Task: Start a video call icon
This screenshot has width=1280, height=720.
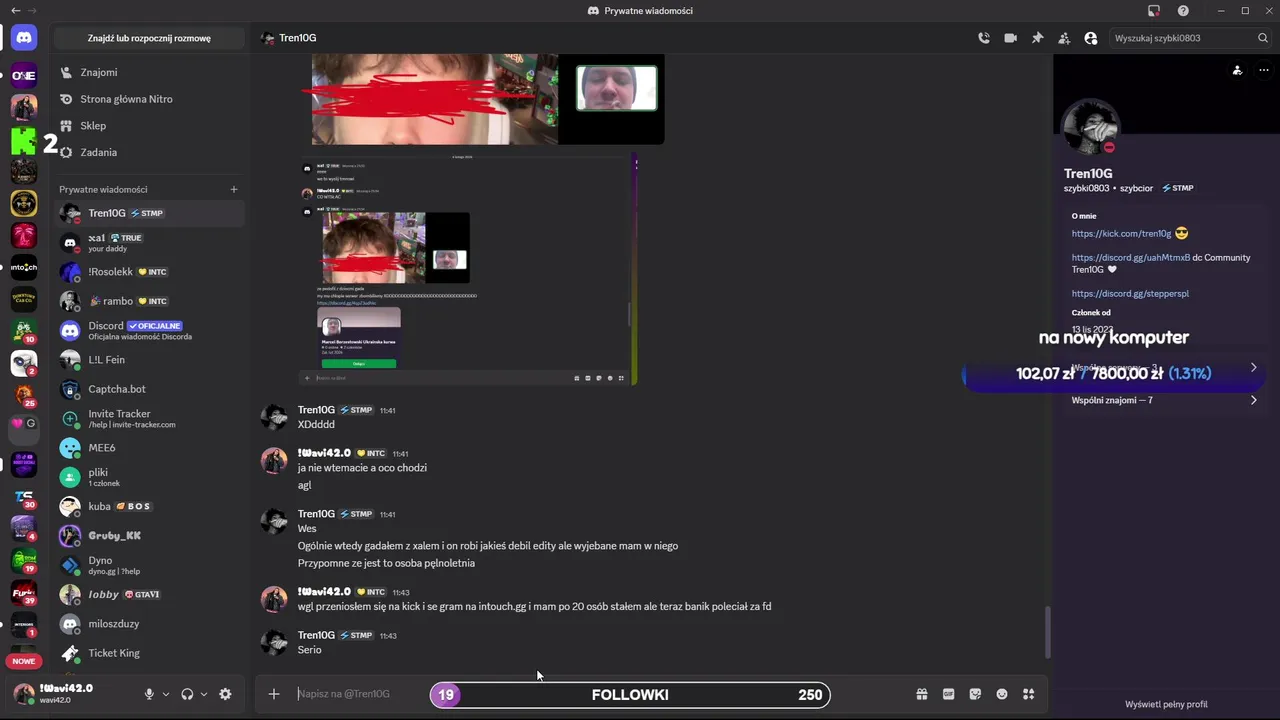Action: point(1011,38)
